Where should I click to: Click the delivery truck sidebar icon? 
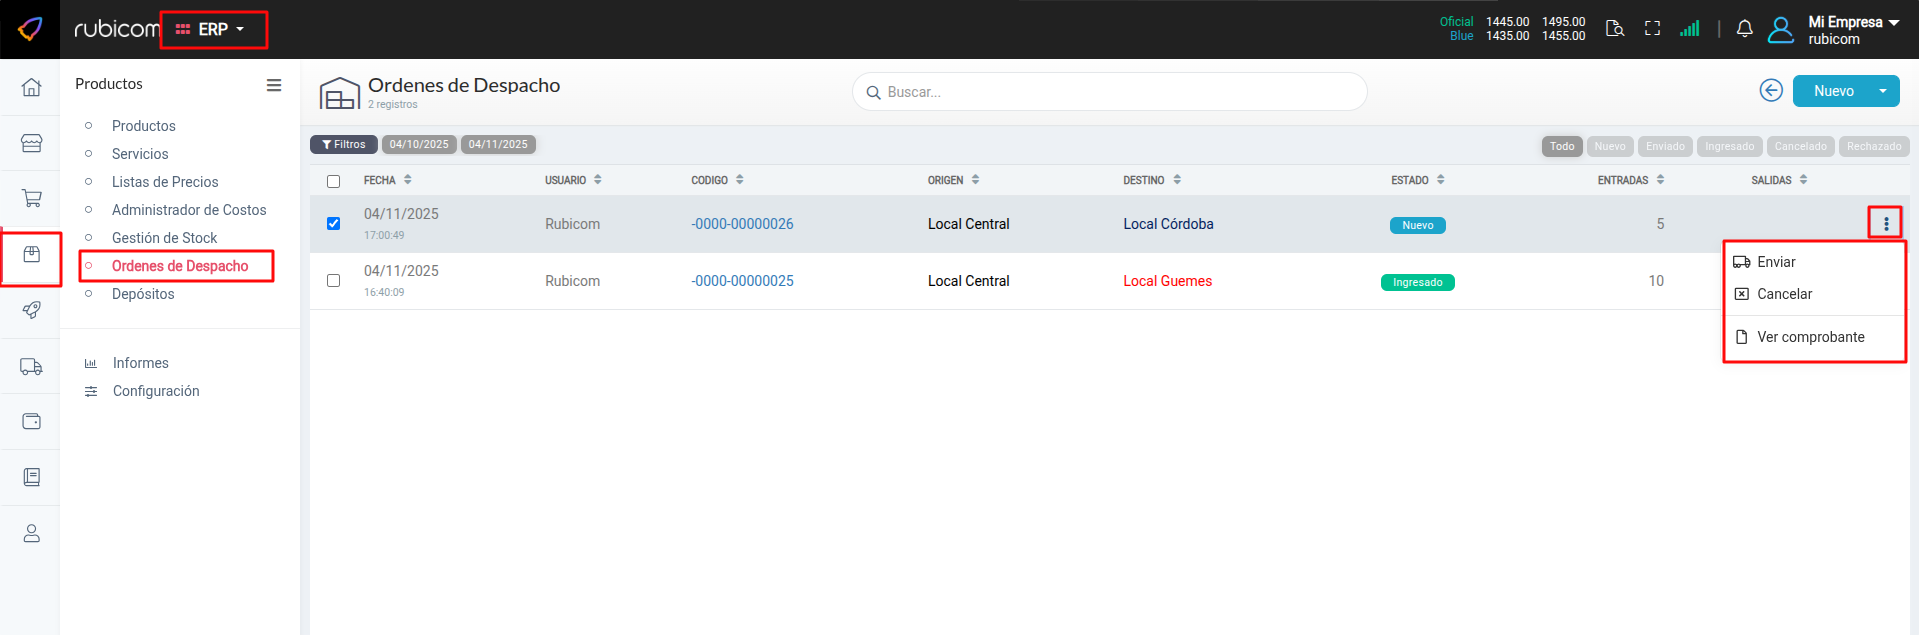pyautogui.click(x=31, y=367)
